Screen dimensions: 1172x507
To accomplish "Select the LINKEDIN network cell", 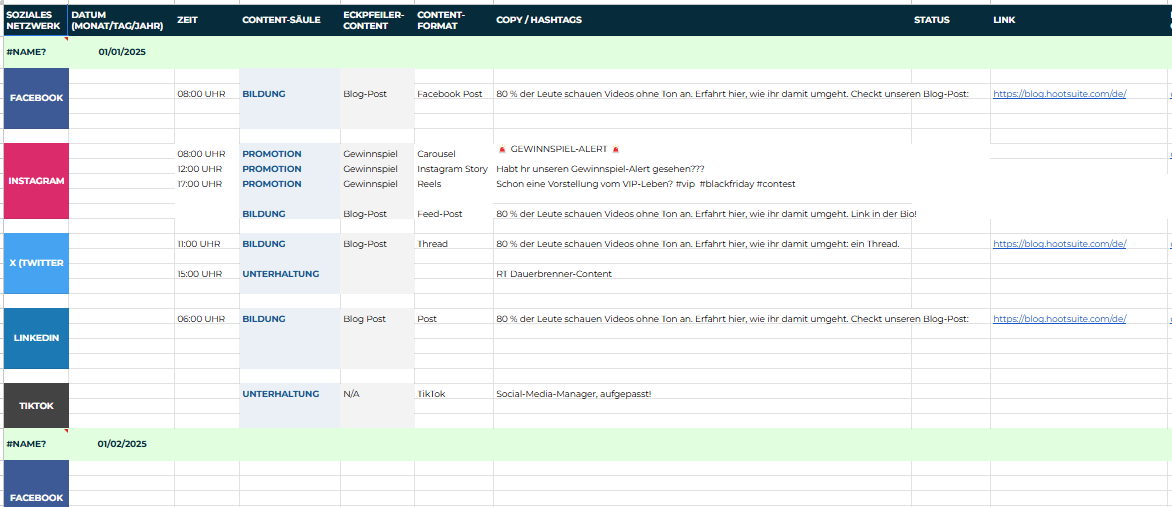I will coord(36,338).
